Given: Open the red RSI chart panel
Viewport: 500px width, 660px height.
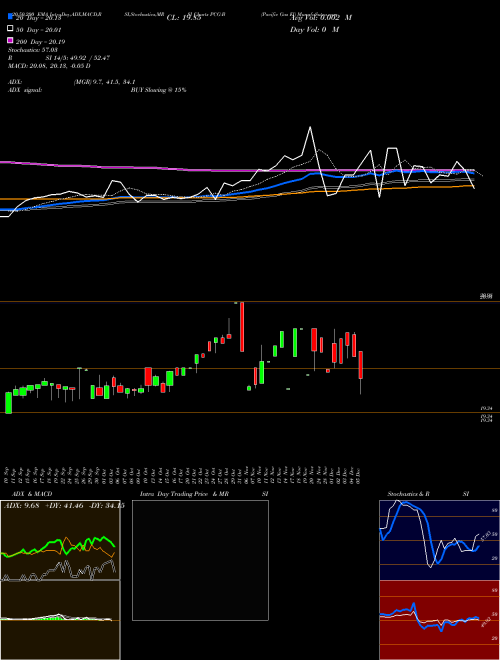Looking at the screenshot, I should (x=439, y=620).
